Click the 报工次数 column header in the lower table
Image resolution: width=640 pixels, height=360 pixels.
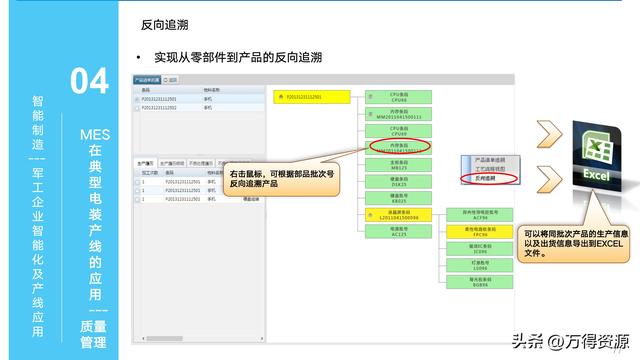pyautogui.click(x=150, y=173)
